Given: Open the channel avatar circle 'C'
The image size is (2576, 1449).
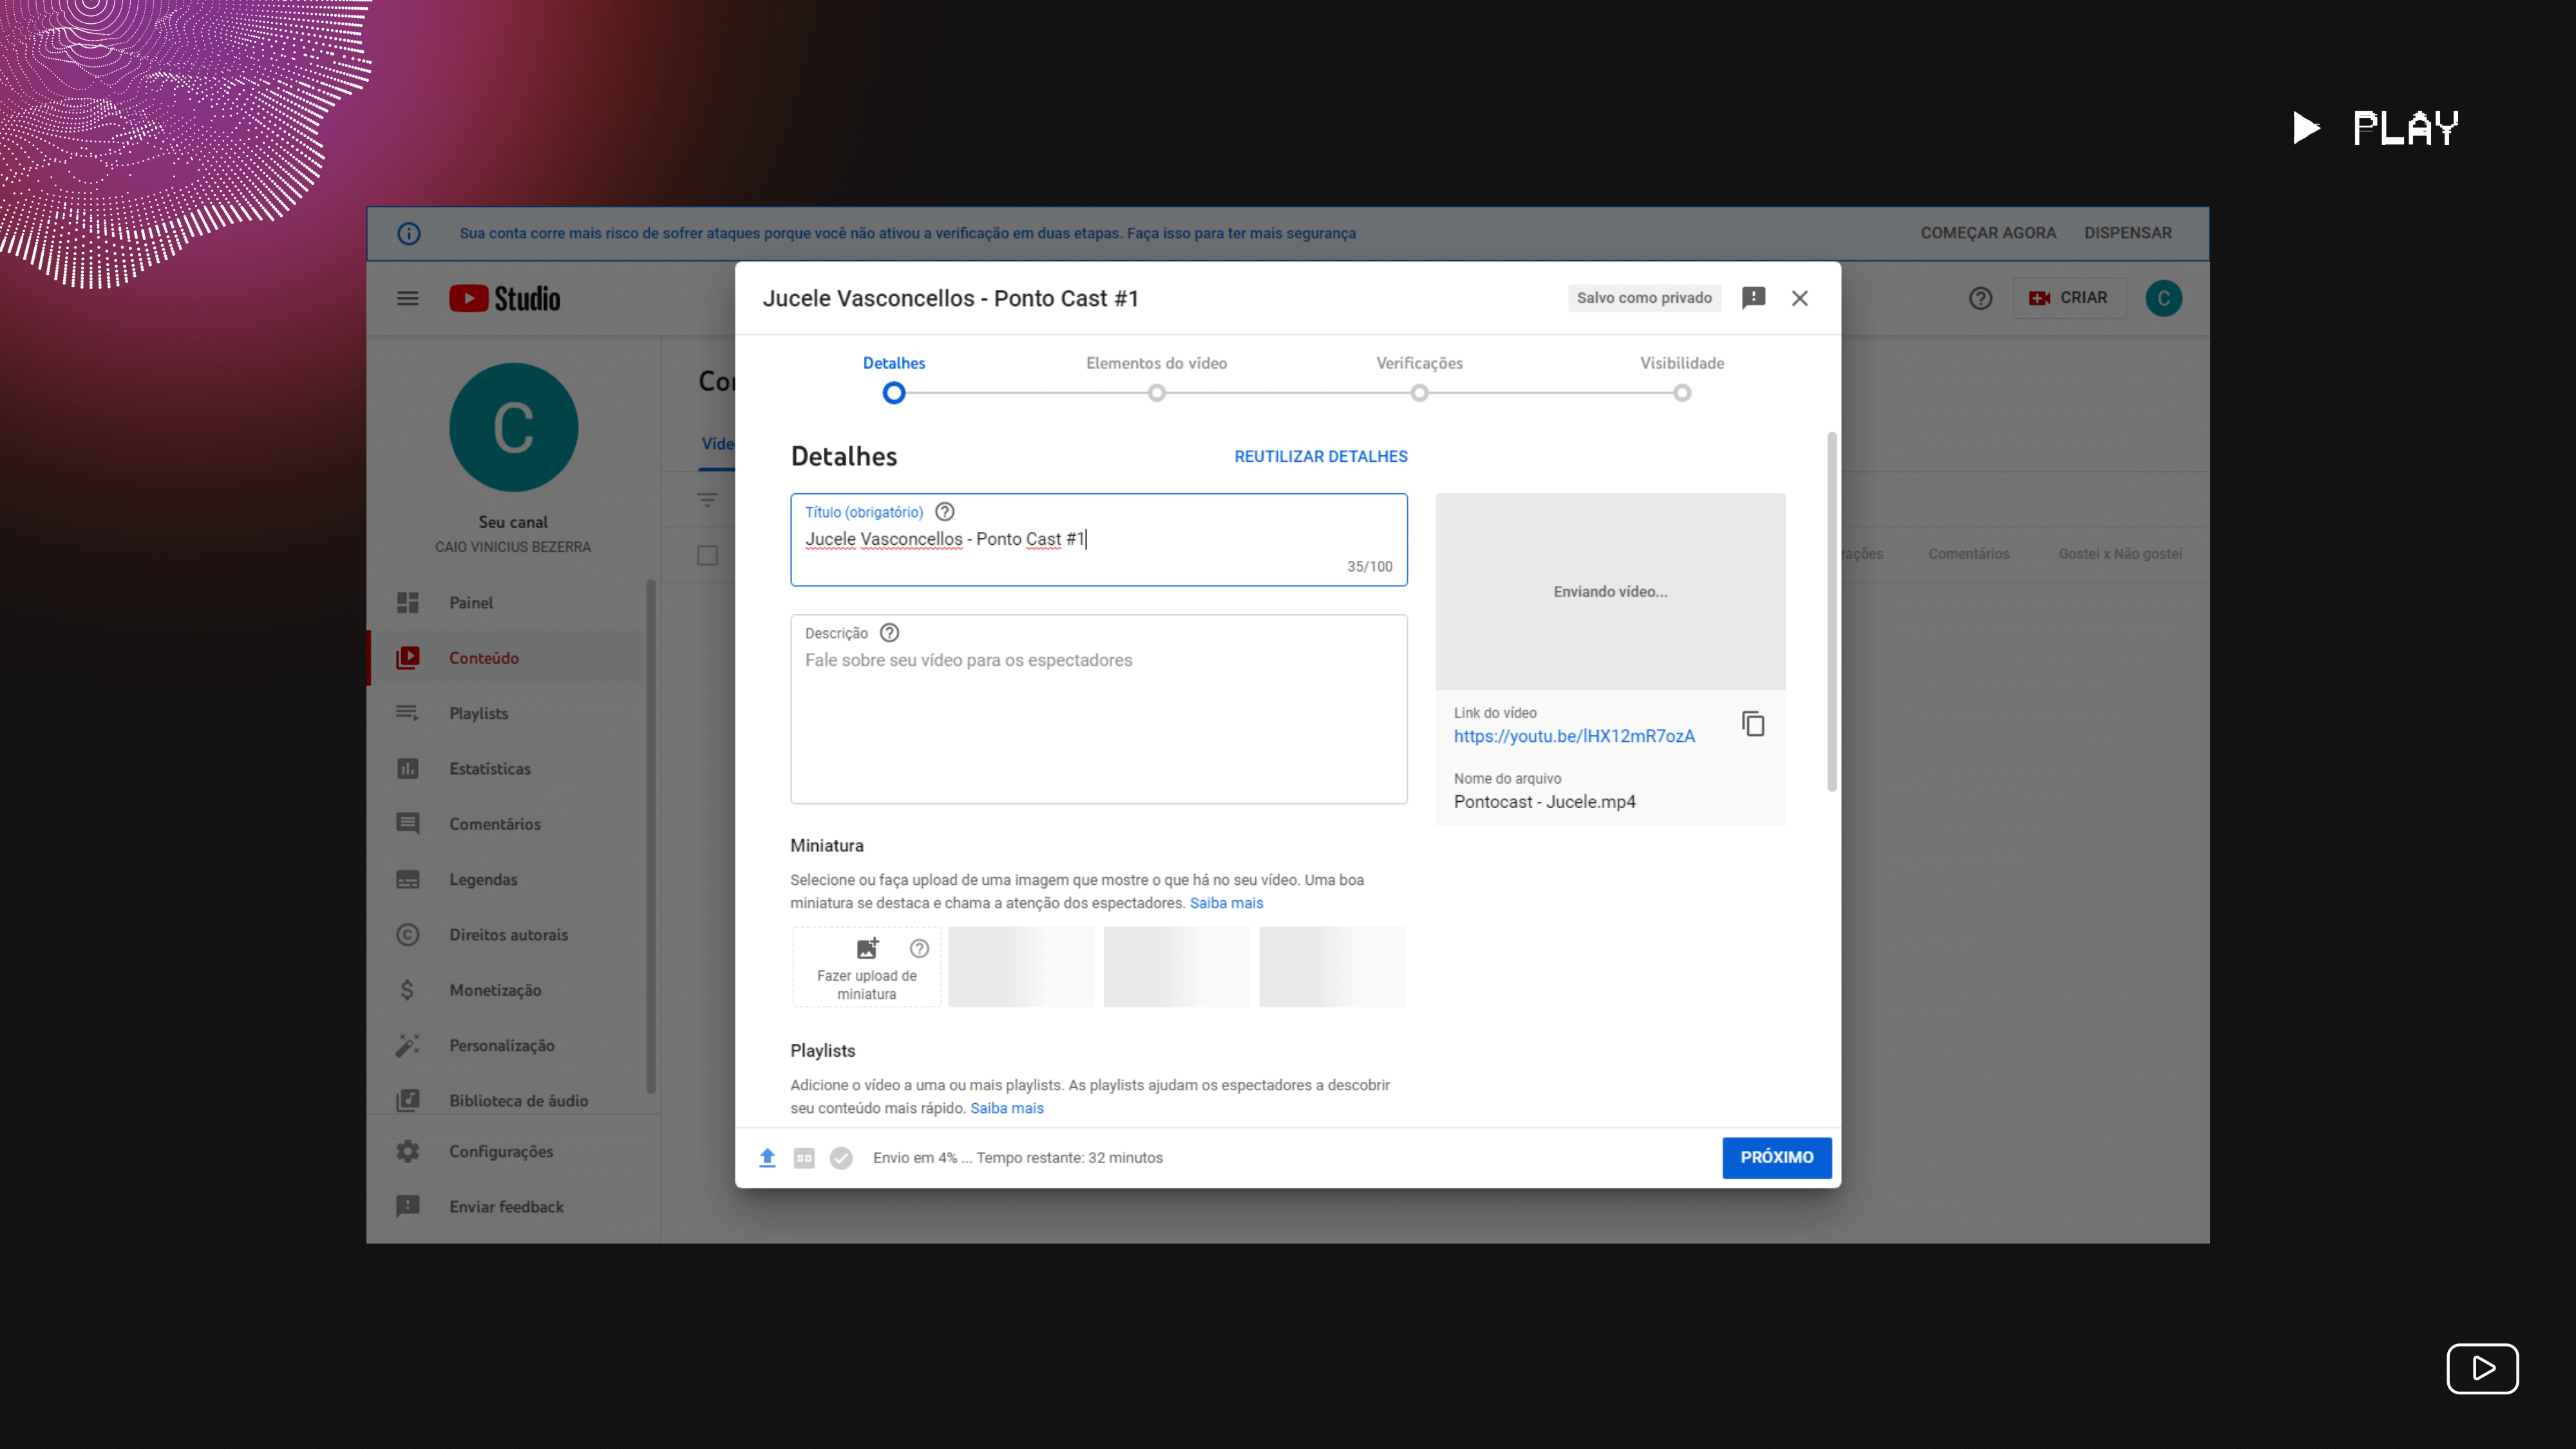Looking at the screenshot, I should (x=513, y=427).
